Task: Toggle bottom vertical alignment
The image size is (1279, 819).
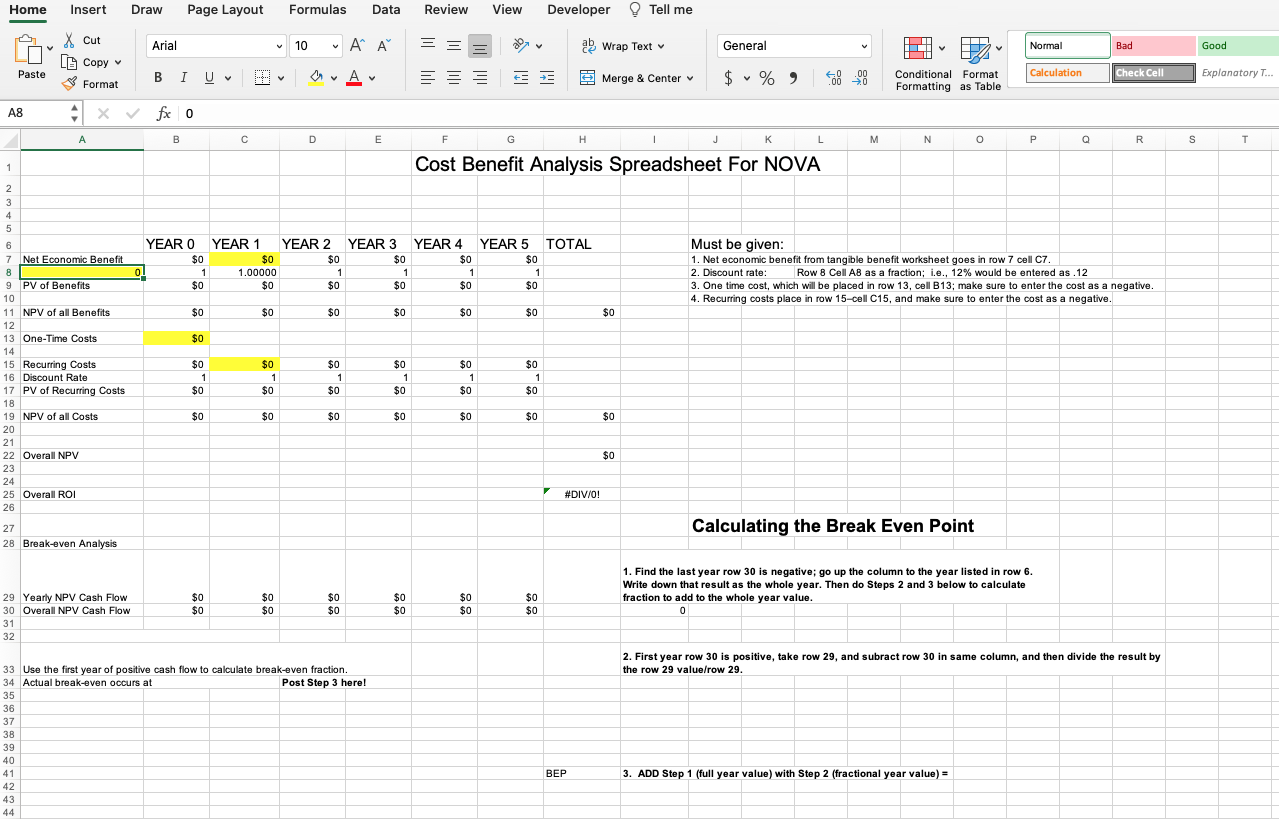Action: pos(480,46)
